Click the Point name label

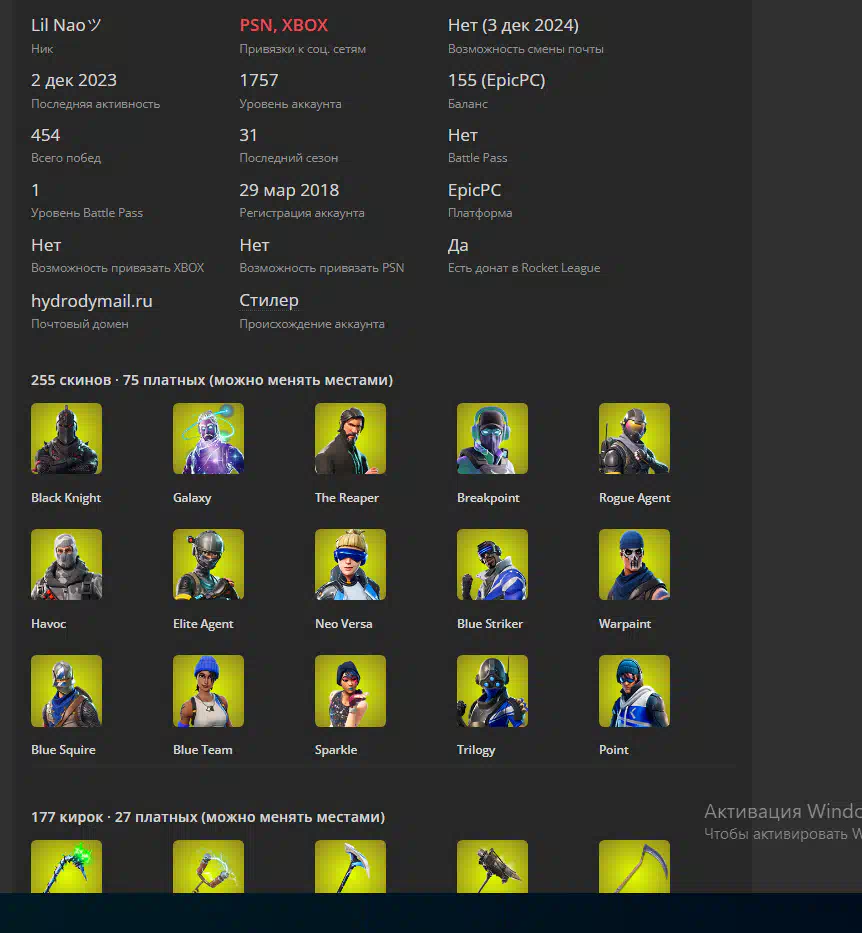tap(613, 750)
